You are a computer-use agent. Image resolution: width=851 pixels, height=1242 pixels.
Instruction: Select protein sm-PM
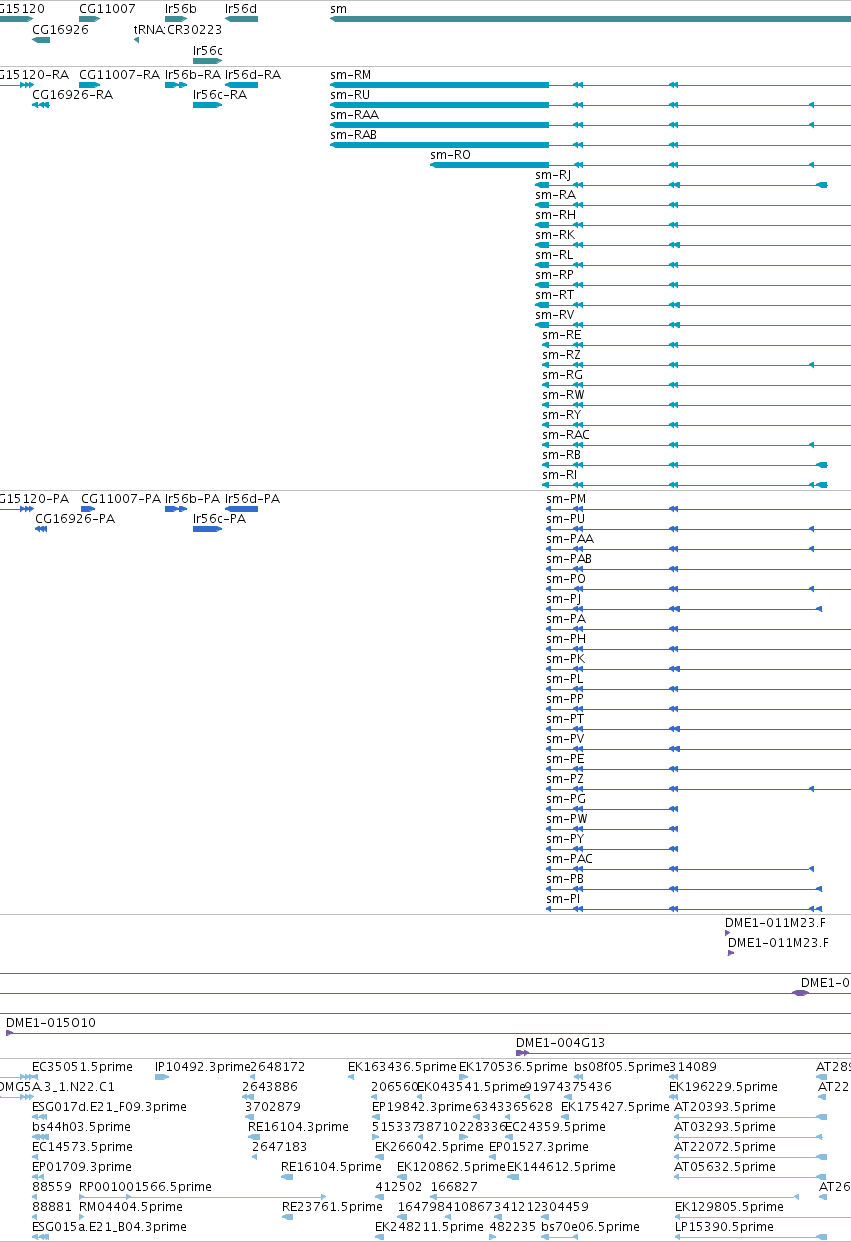698,509
